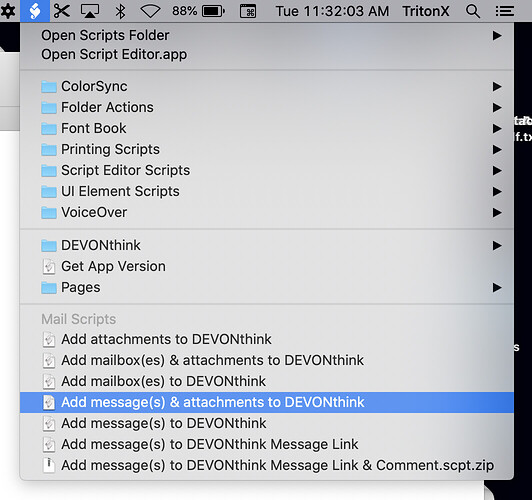Open Notification Center list icon
This screenshot has height=500, width=532.
[505, 11]
